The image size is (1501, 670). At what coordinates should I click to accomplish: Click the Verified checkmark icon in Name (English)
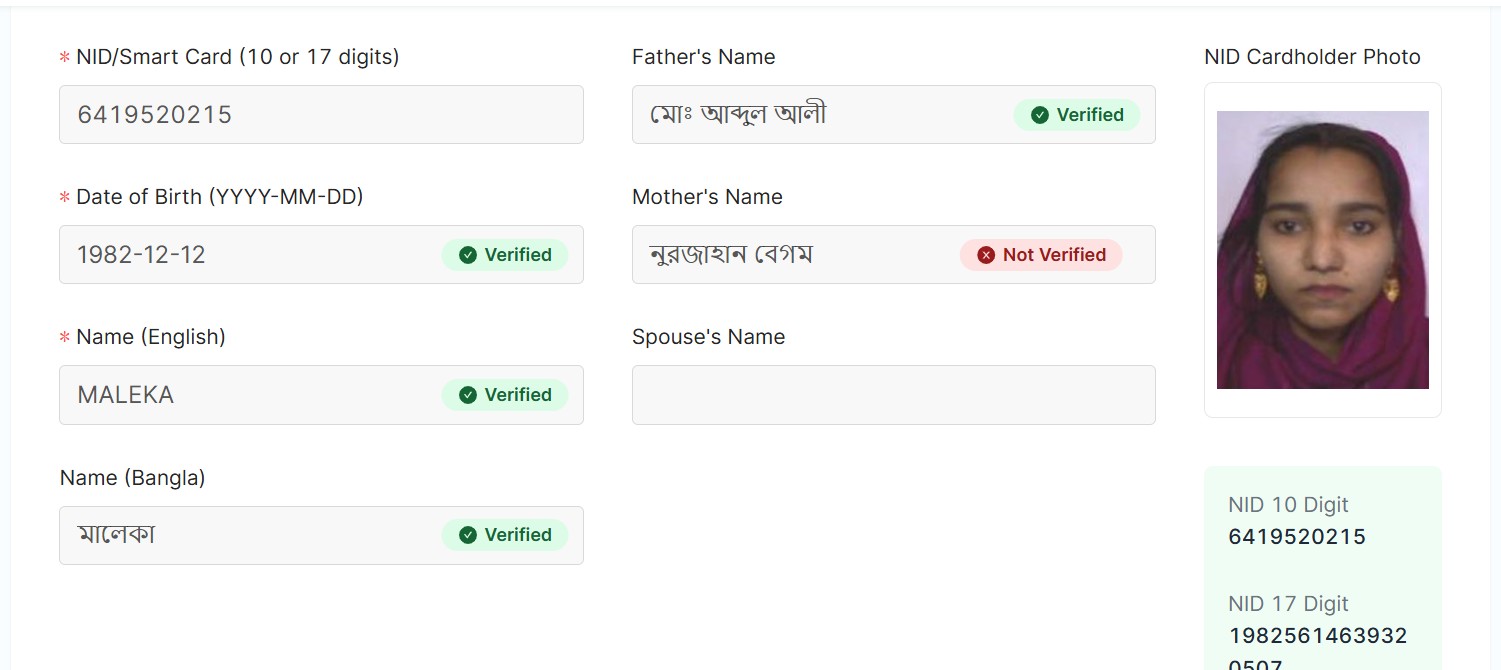(467, 395)
